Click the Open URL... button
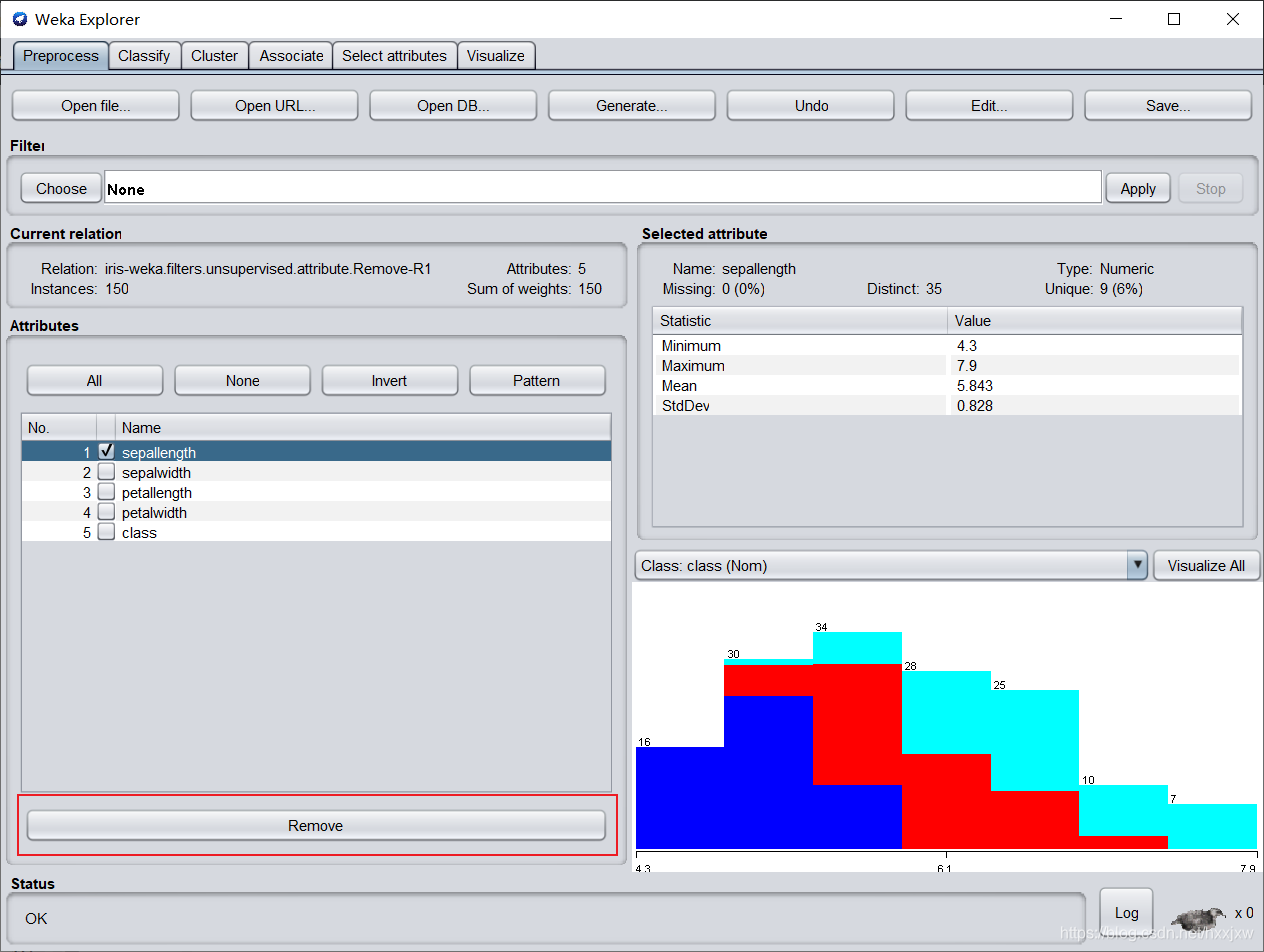The image size is (1264, 952). coord(274,105)
